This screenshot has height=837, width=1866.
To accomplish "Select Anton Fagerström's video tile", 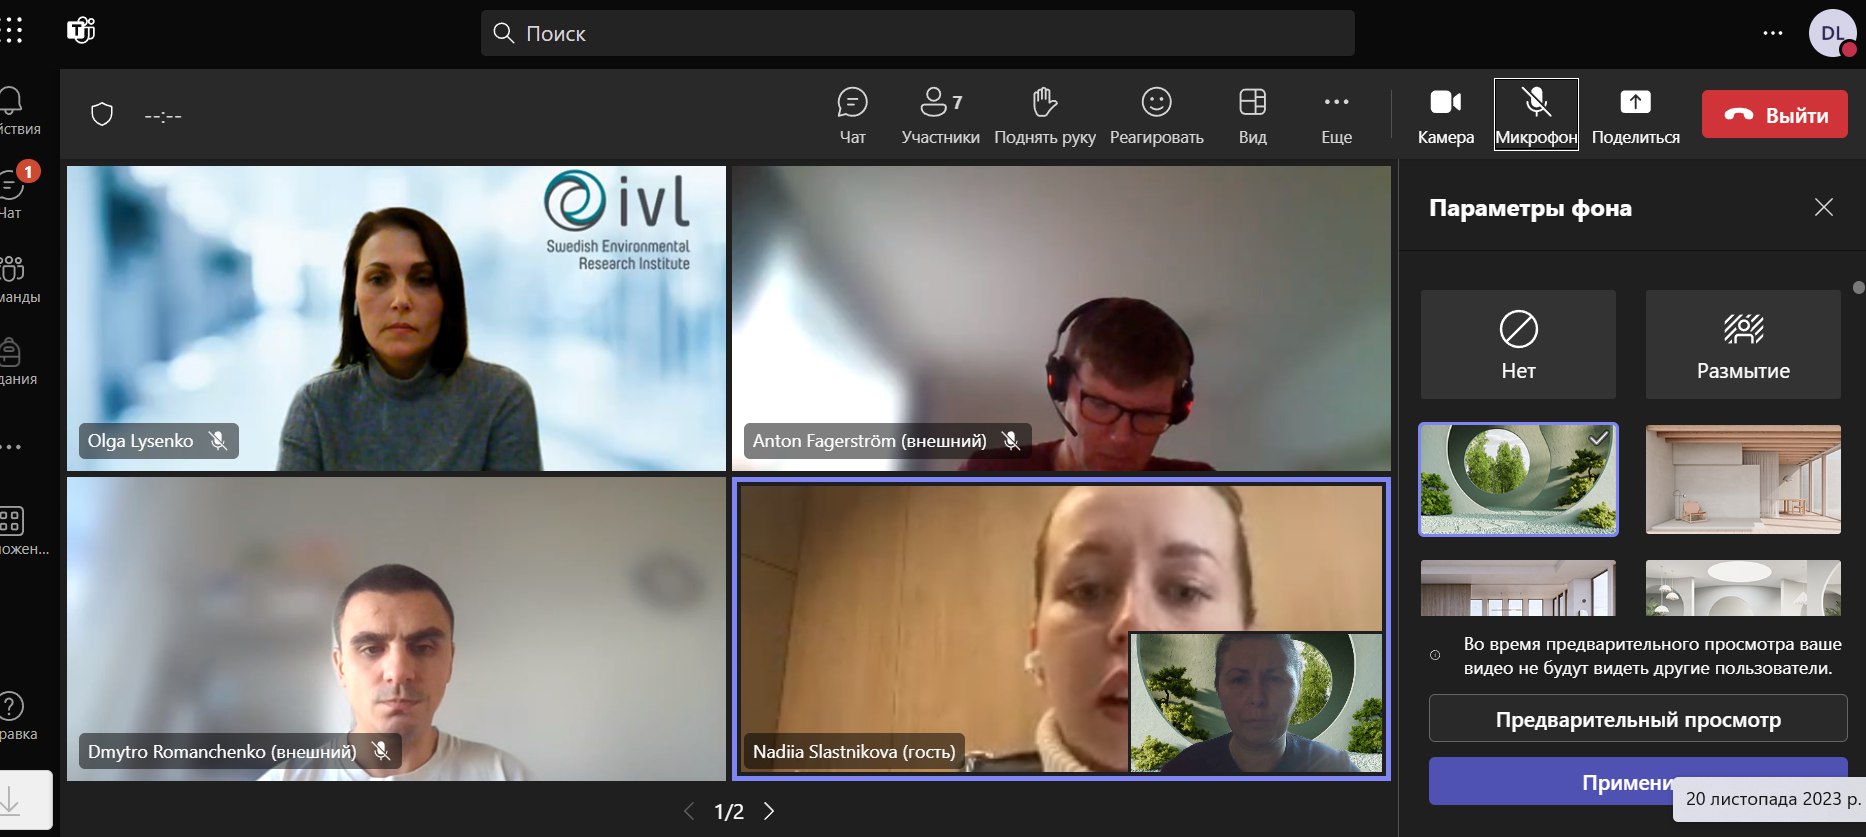I will tap(1061, 318).
